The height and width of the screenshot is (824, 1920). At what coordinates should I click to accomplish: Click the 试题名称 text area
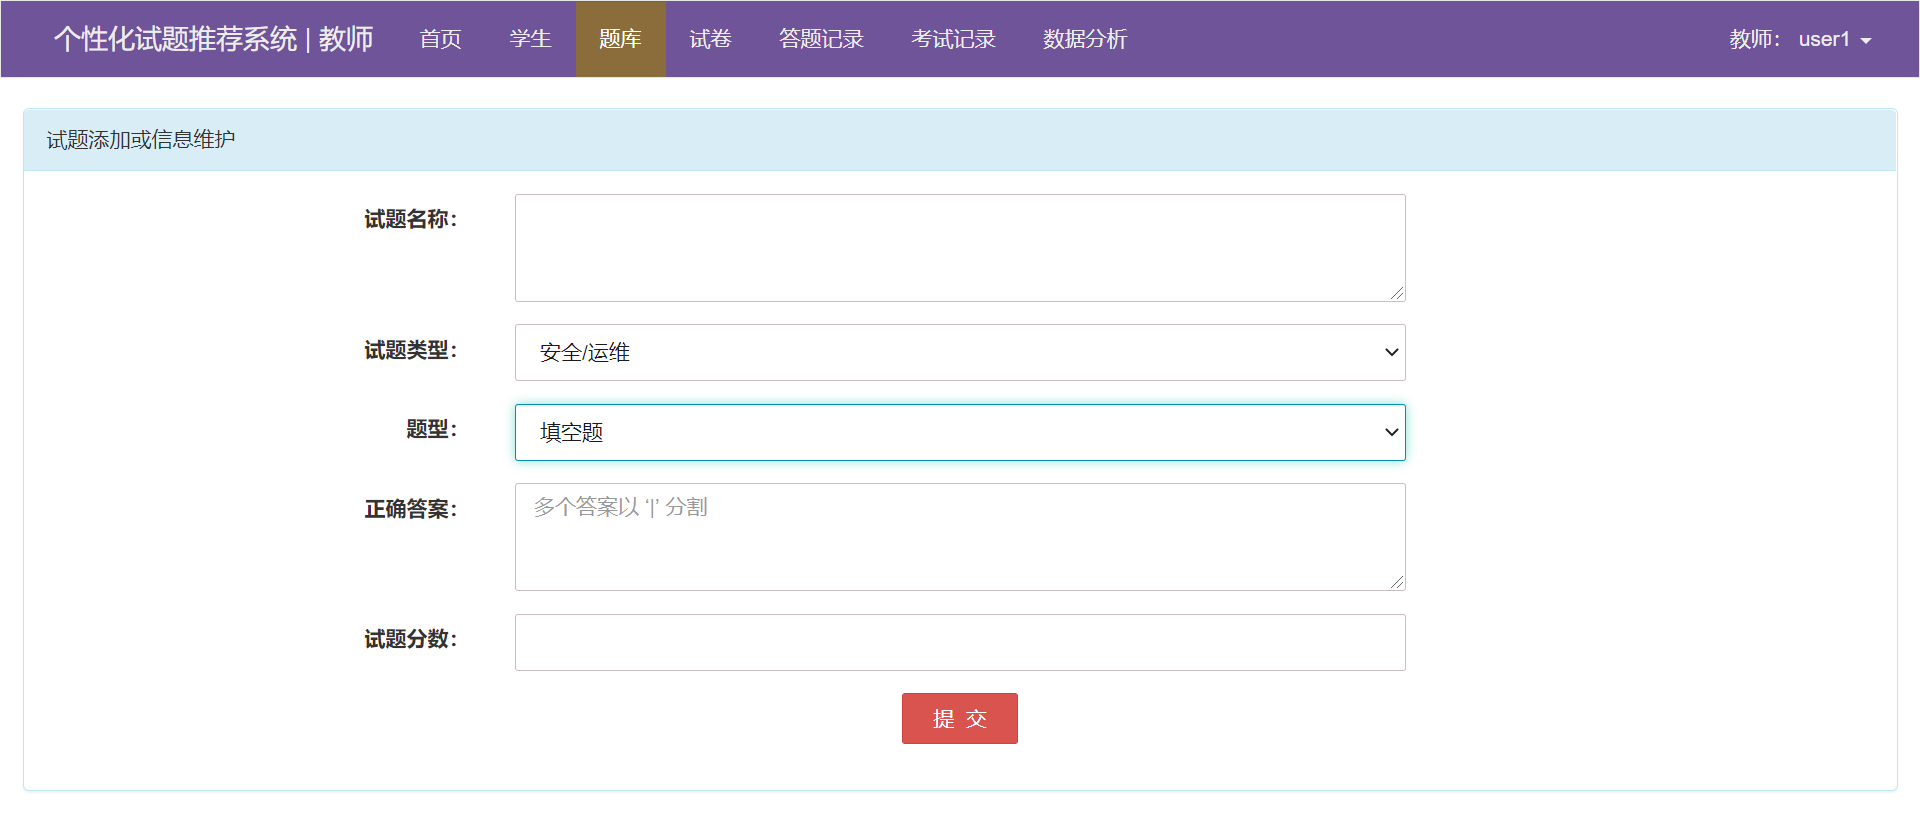(960, 248)
